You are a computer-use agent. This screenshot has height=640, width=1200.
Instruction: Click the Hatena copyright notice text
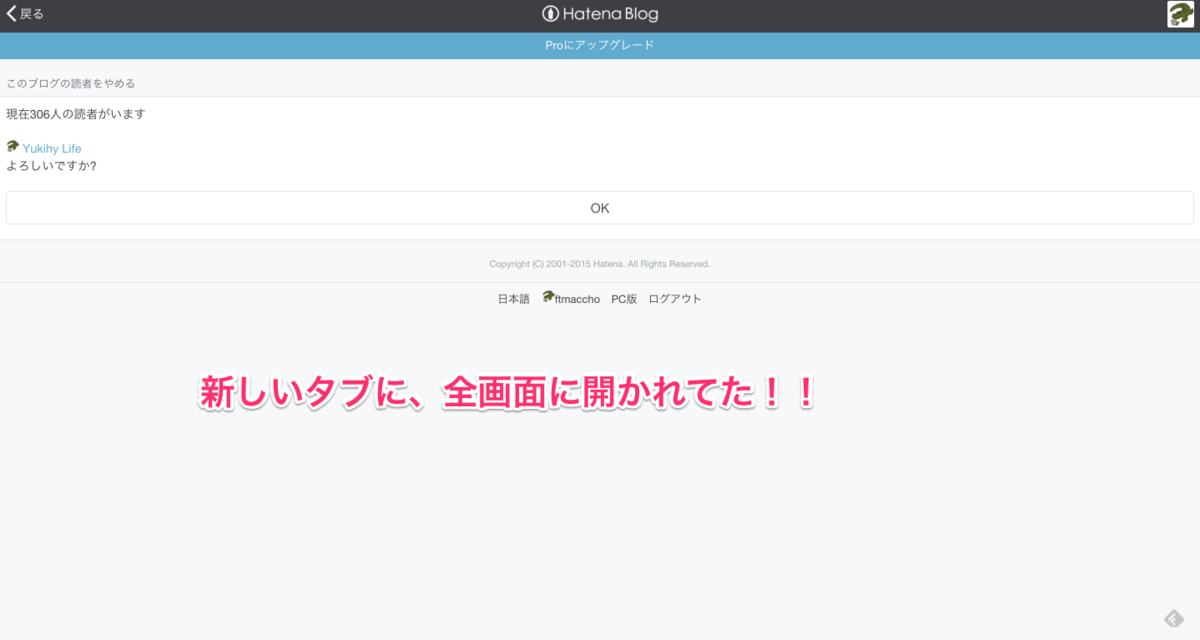point(599,263)
